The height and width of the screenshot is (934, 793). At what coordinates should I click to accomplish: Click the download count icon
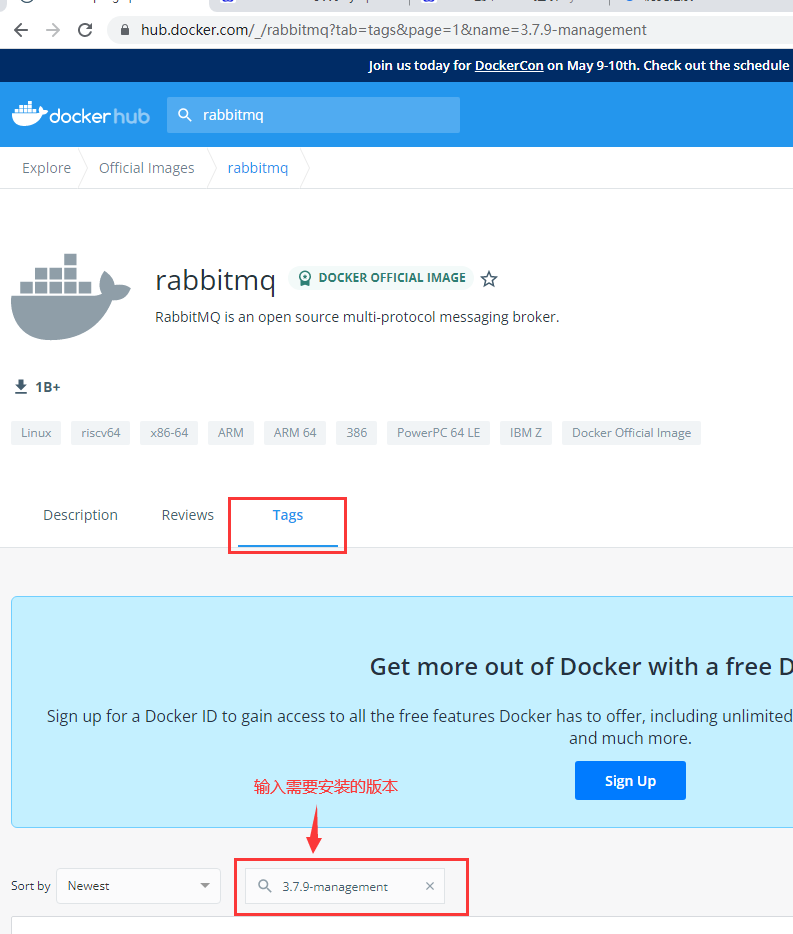pyautogui.click(x=21, y=387)
